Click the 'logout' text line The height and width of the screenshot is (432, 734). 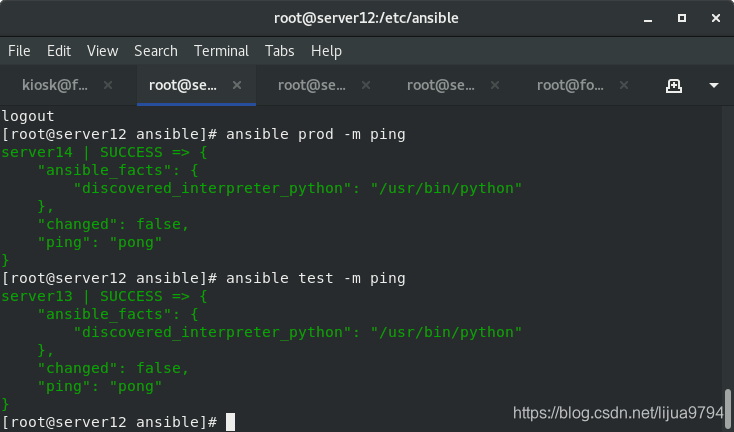pyautogui.click(x=28, y=116)
